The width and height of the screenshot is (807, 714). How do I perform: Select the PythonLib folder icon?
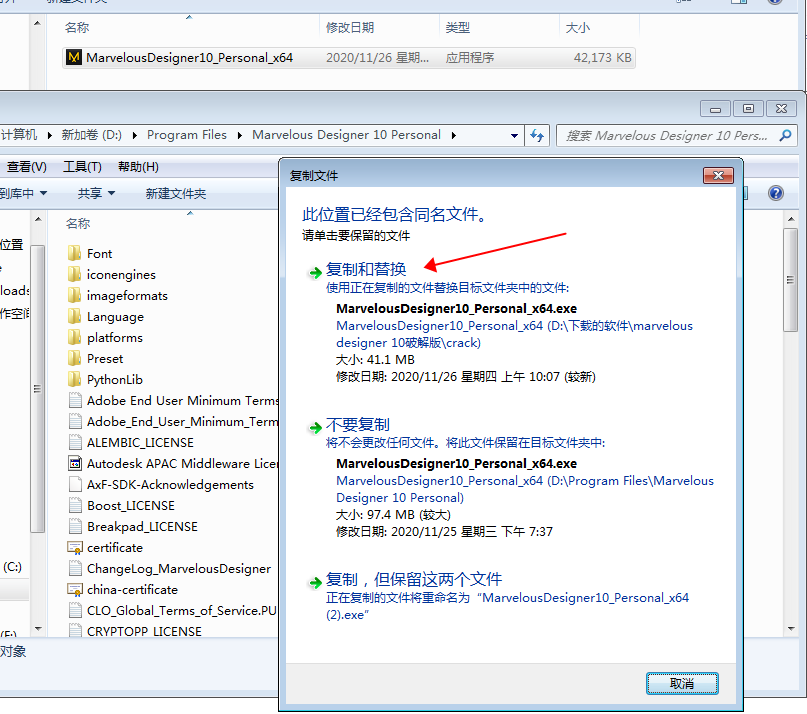74,380
